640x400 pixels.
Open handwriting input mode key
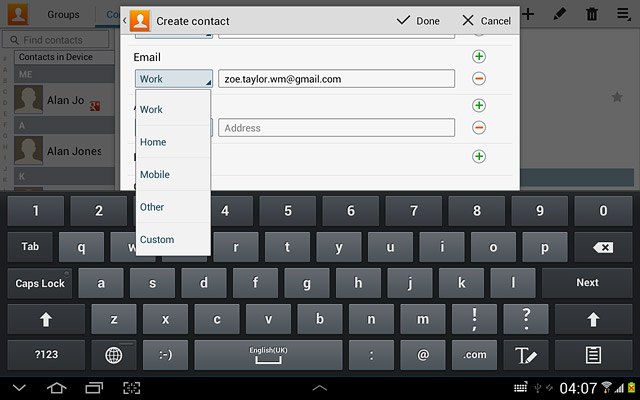click(526, 355)
